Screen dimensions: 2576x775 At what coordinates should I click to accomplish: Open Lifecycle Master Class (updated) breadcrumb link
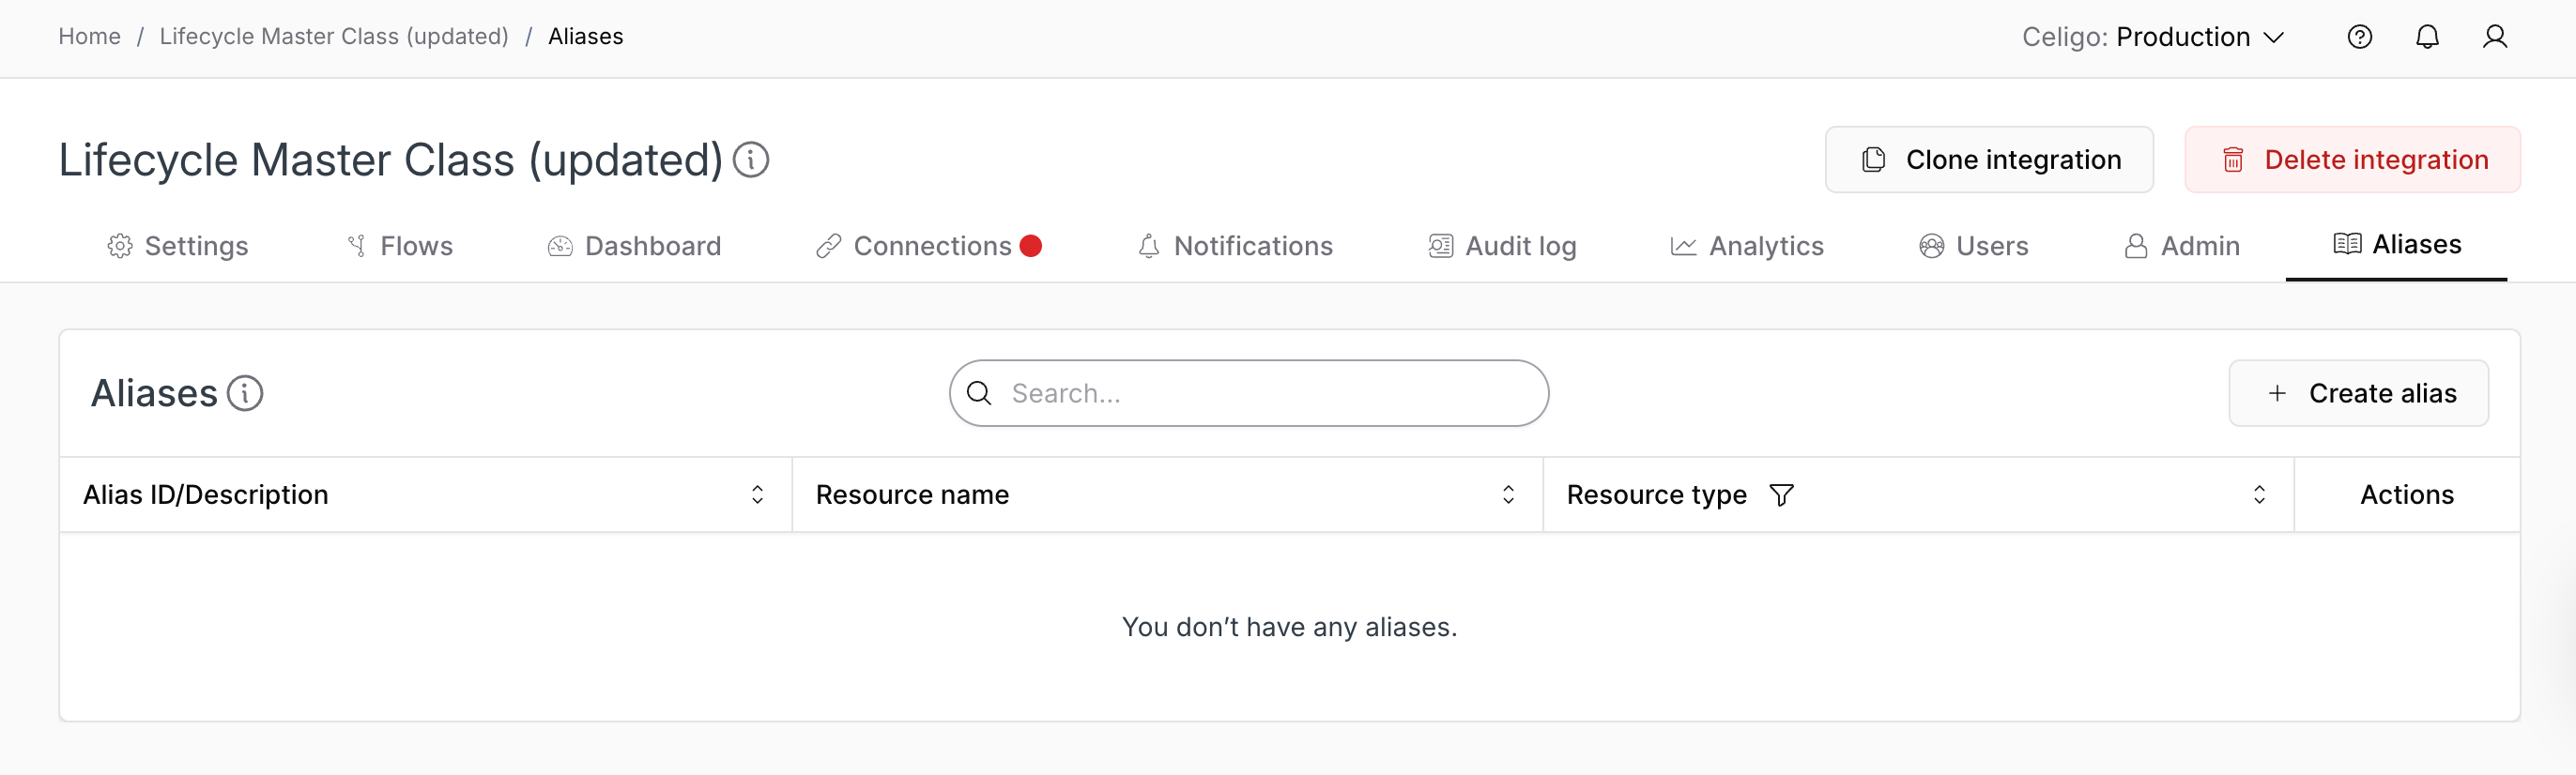point(334,37)
